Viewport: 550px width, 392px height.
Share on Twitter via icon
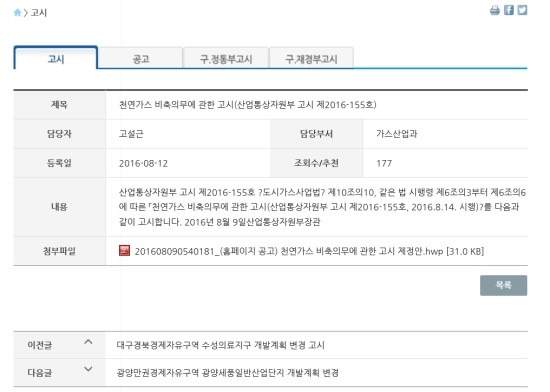[522, 10]
